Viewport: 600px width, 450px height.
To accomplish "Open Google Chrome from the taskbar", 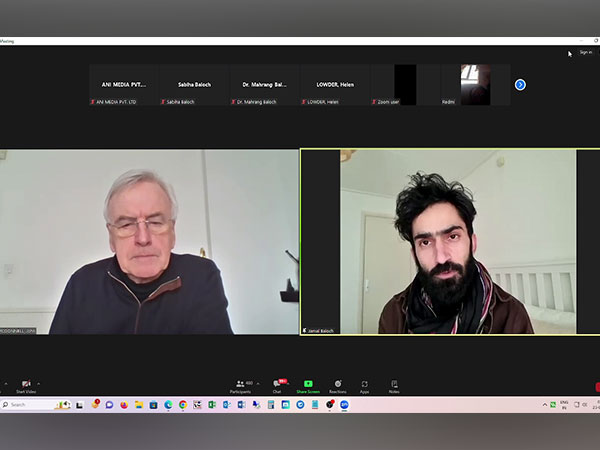I will click(183, 405).
